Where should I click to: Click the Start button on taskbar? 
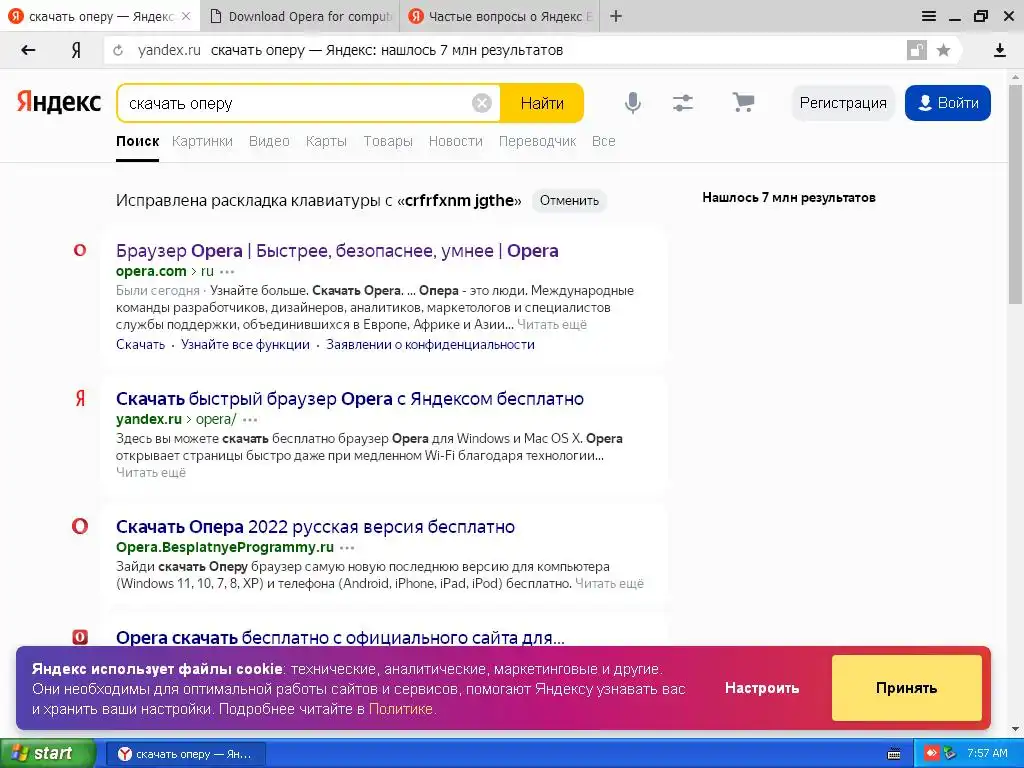coord(48,754)
